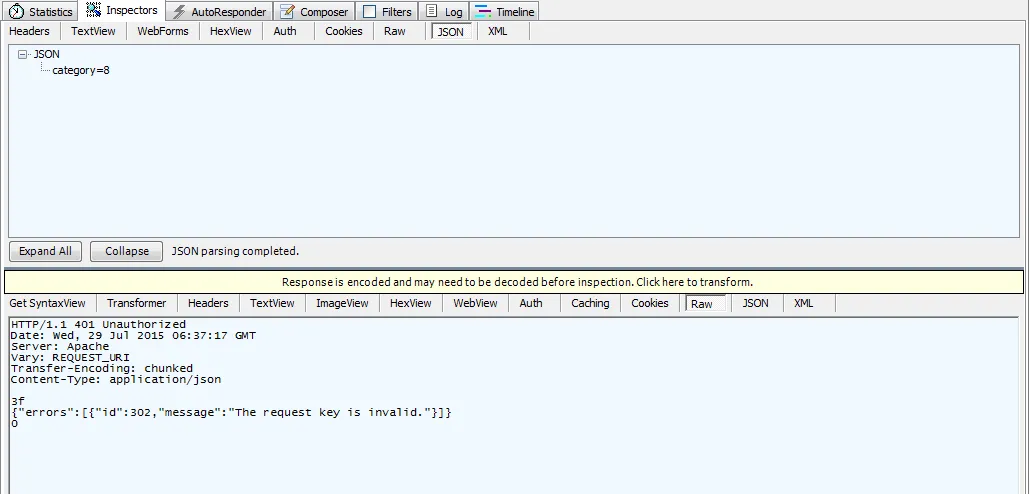Screen dimensions: 1030x494
Task: Open the Caching tab
Action: pyautogui.click(x=590, y=303)
